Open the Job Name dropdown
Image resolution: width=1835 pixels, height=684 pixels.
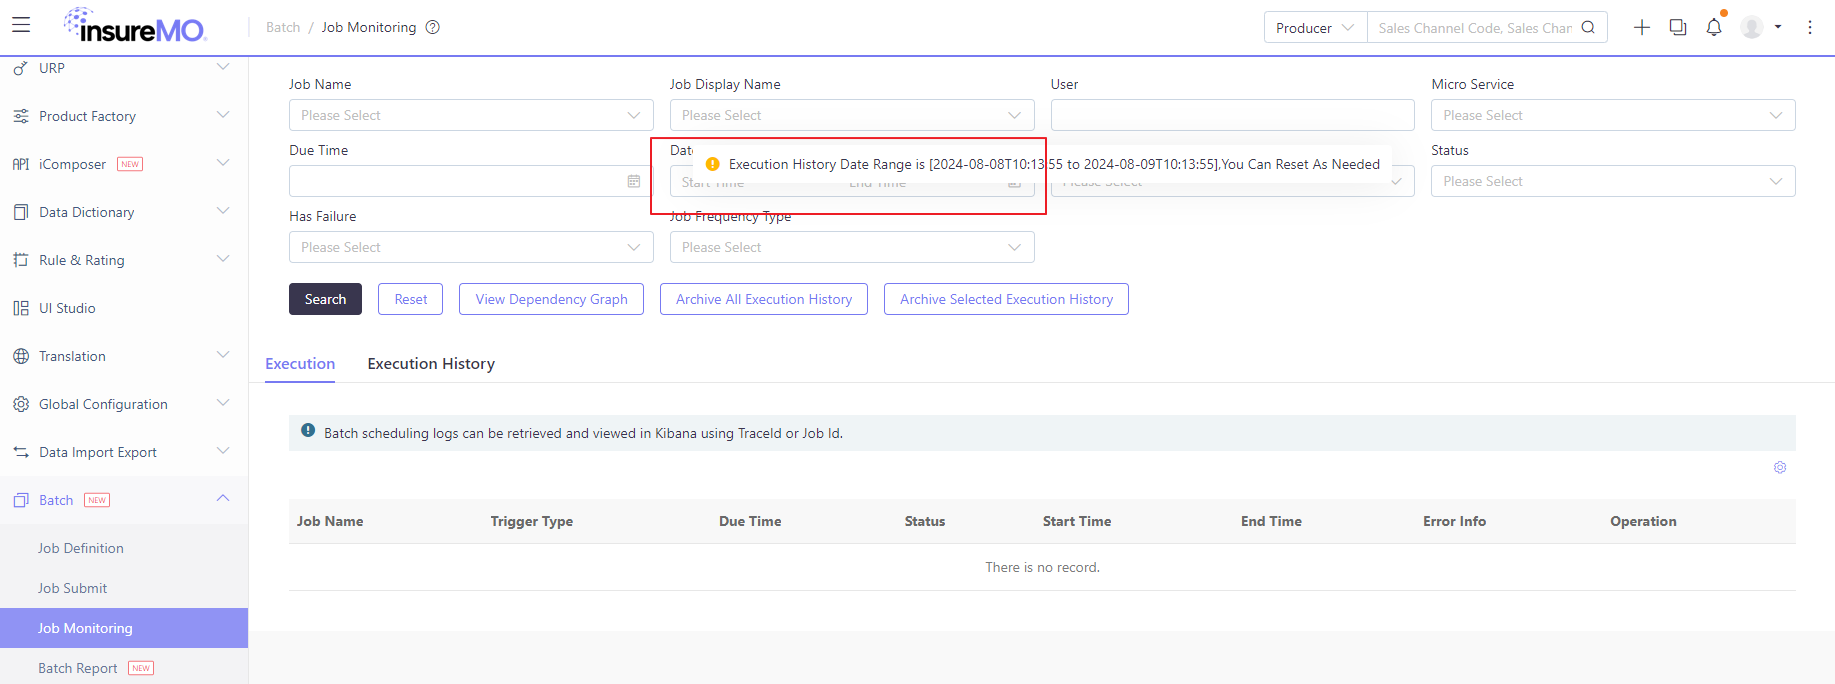coord(471,115)
